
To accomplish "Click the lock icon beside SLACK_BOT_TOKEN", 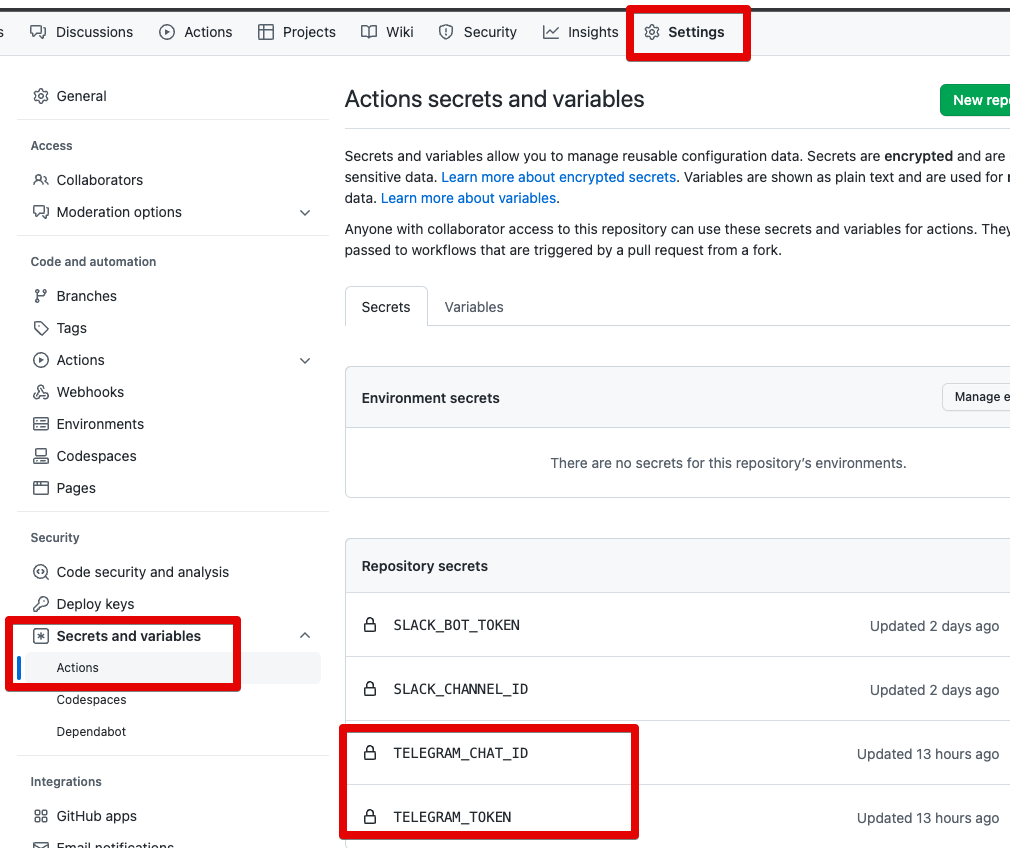I will tap(370, 624).
